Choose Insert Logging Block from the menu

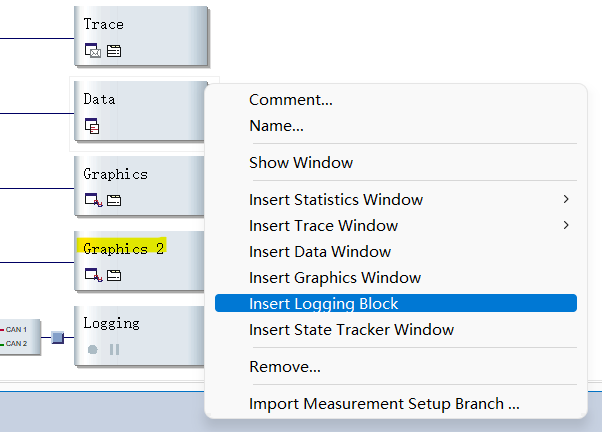(x=324, y=304)
